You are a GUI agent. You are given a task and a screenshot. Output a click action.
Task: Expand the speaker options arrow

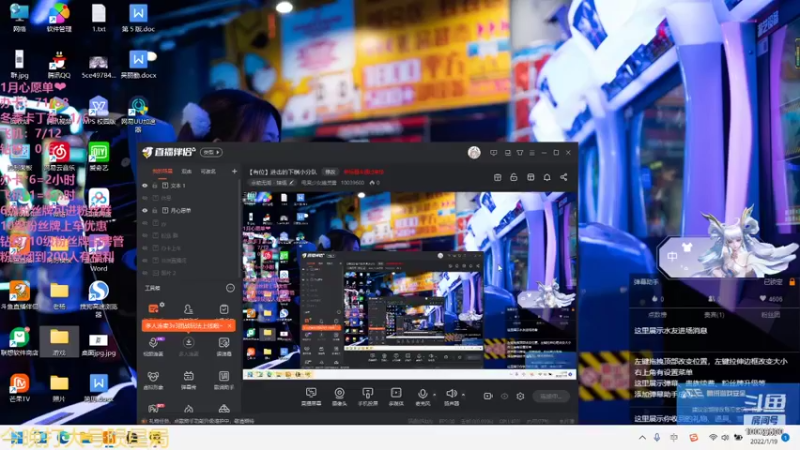pos(463,394)
